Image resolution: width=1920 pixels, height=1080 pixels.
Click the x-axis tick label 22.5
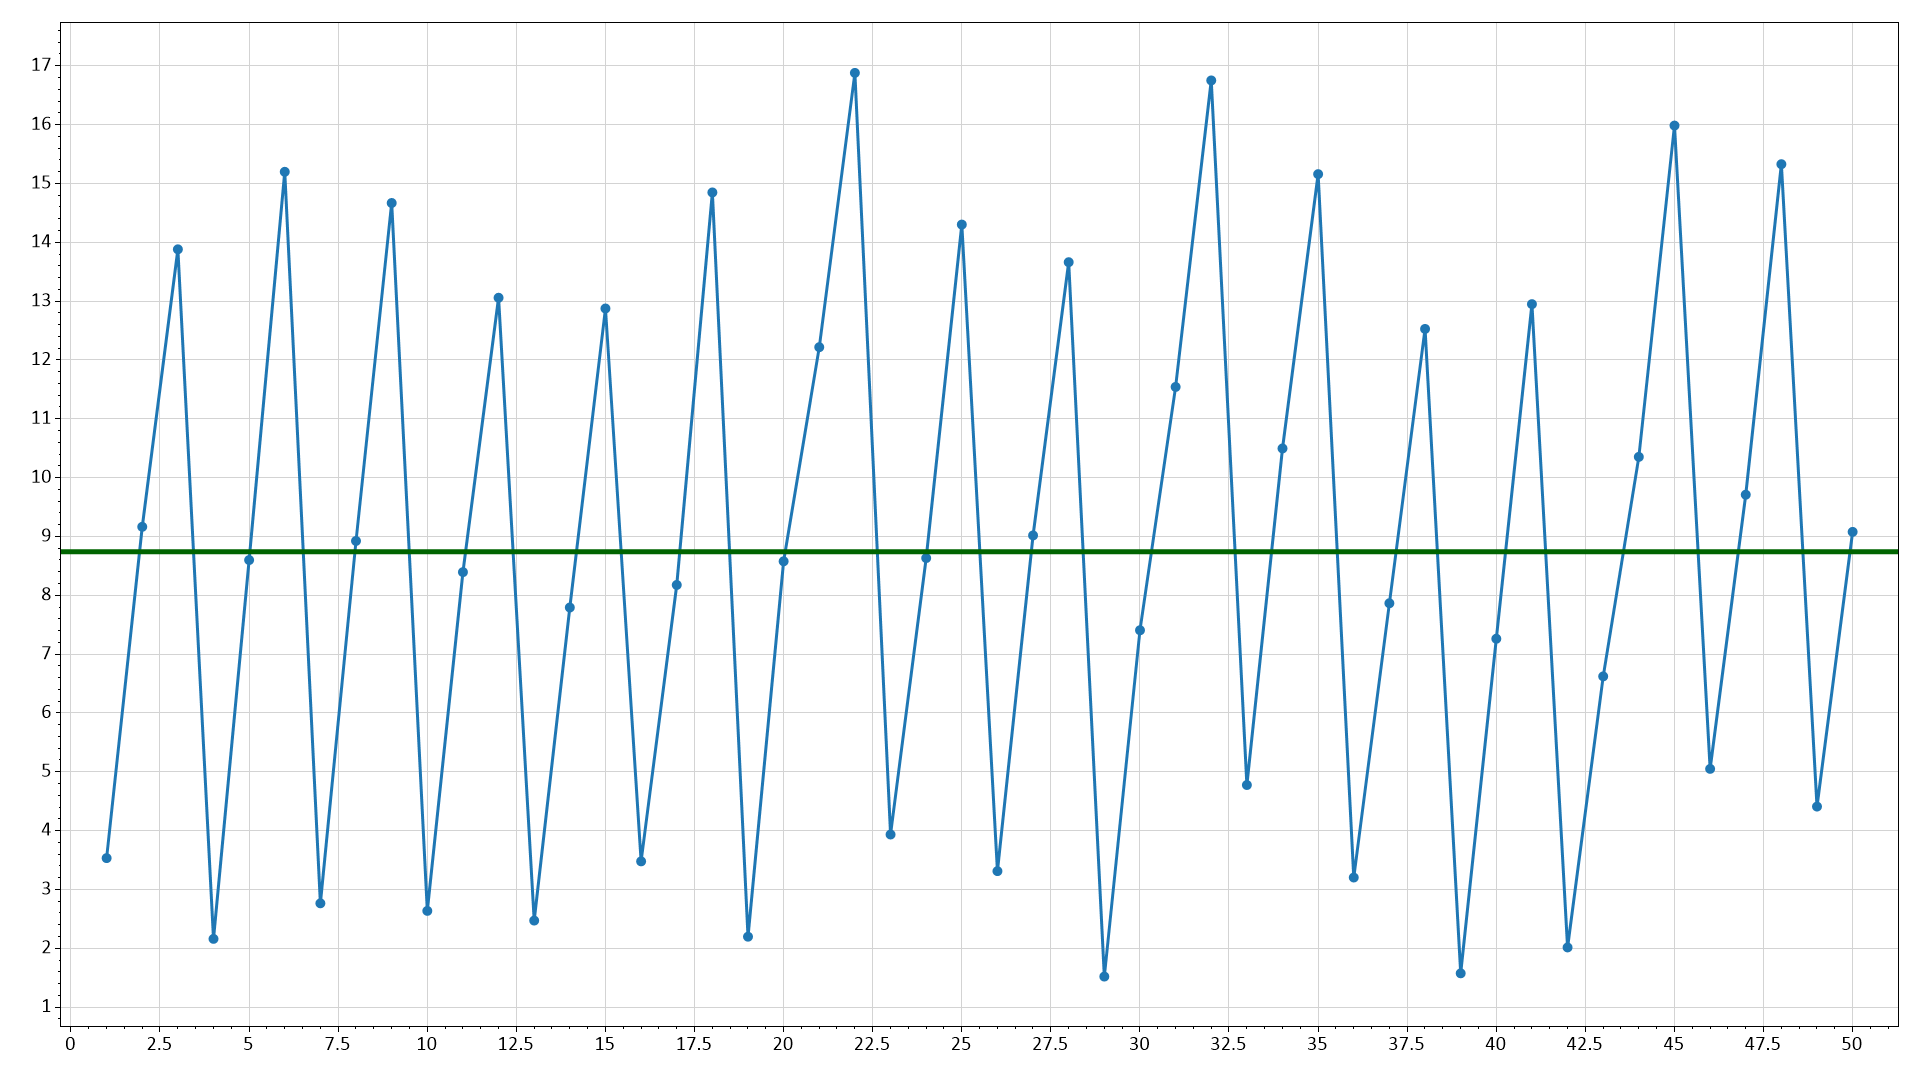click(x=872, y=1044)
